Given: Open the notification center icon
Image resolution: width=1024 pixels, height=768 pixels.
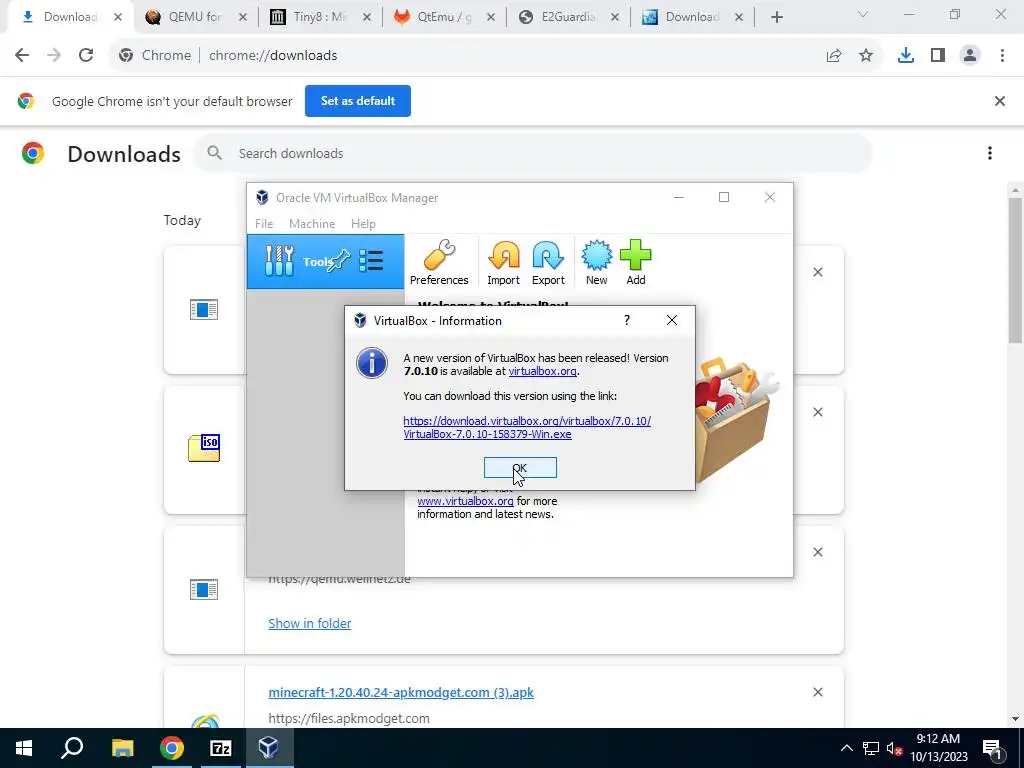Looking at the screenshot, I should tap(993, 748).
